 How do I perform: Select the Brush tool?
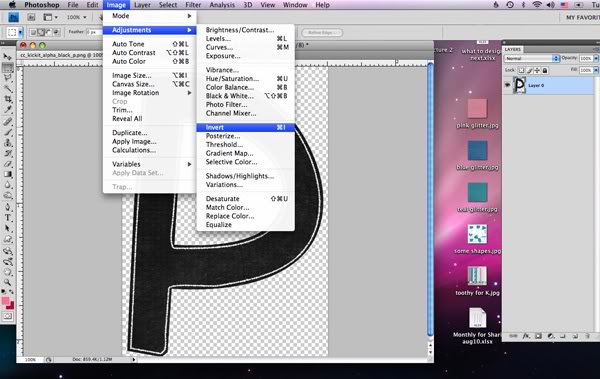coord(8,132)
